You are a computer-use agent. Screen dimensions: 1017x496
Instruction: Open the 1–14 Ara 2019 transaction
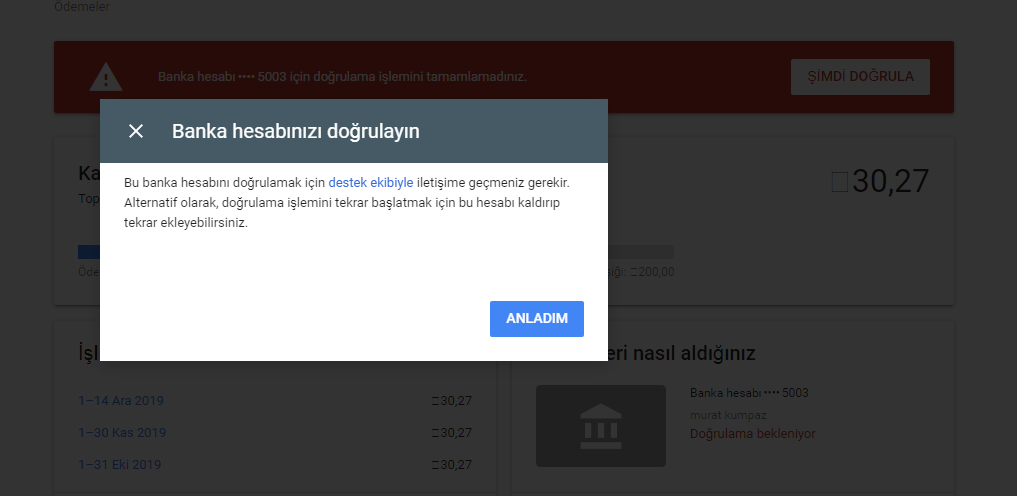click(x=121, y=401)
